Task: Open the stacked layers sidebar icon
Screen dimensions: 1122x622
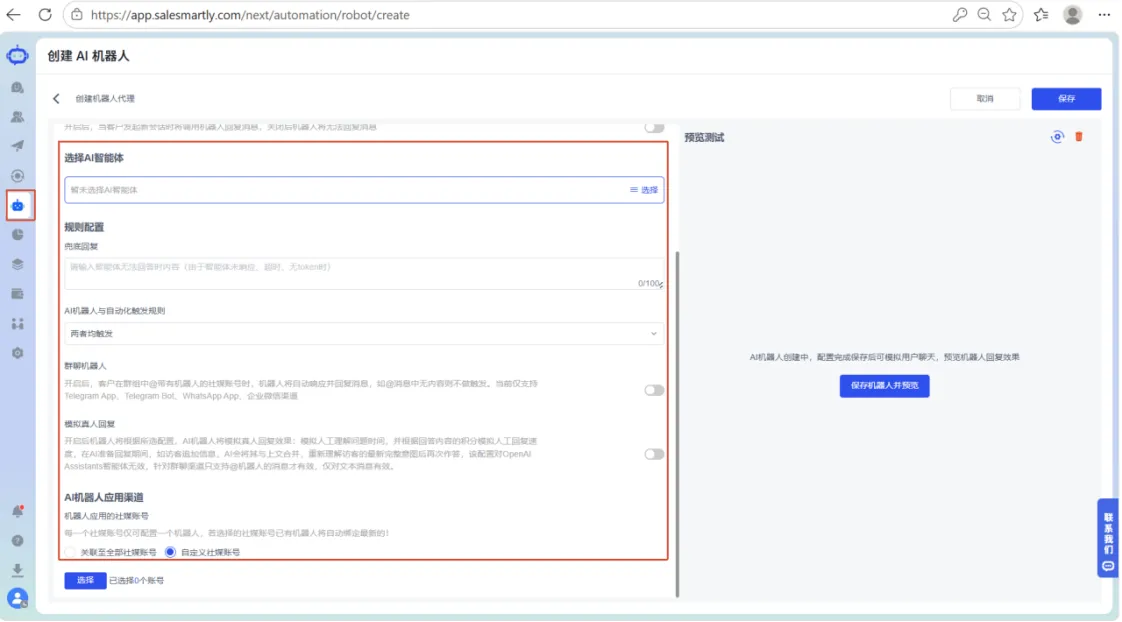Action: click(x=17, y=264)
